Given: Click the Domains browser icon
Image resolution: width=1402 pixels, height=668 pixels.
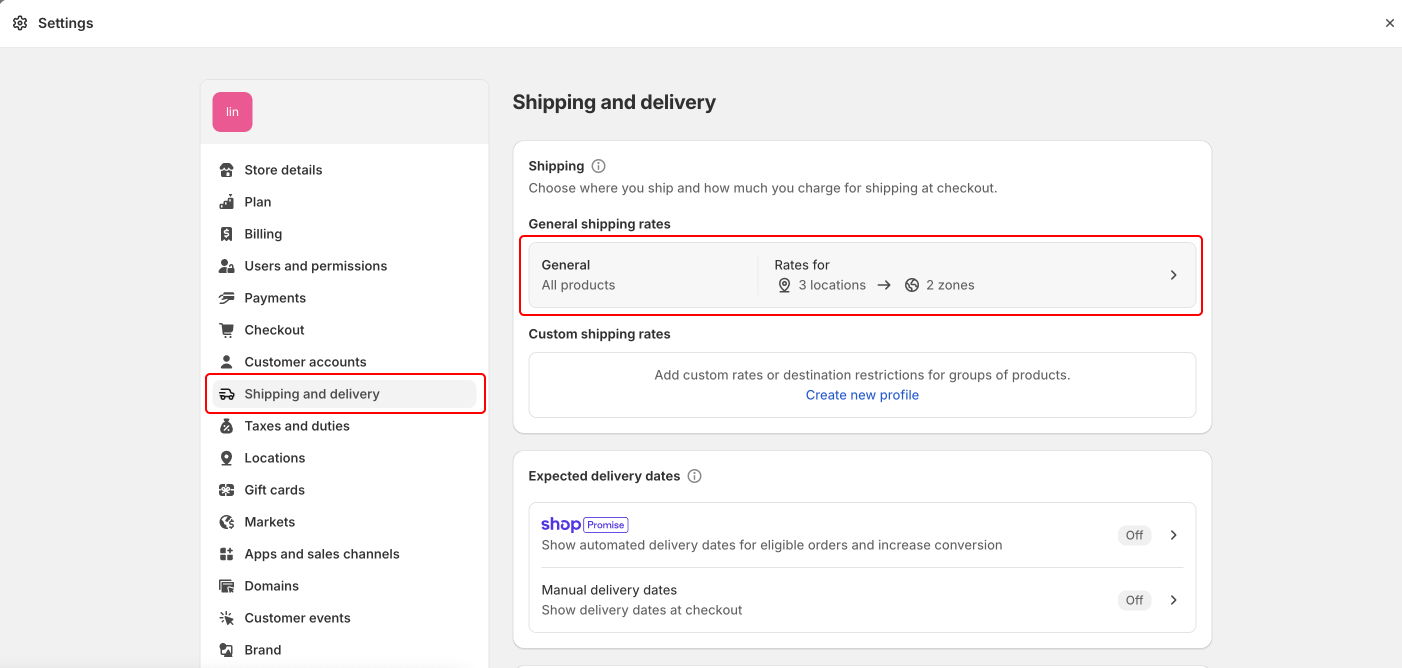Looking at the screenshot, I should coord(226,586).
